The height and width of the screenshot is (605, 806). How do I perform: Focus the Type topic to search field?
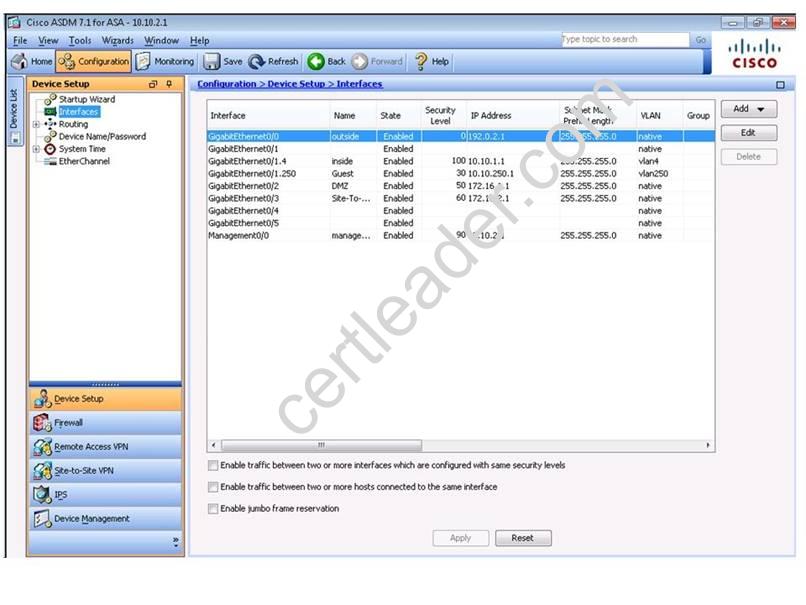(625, 40)
